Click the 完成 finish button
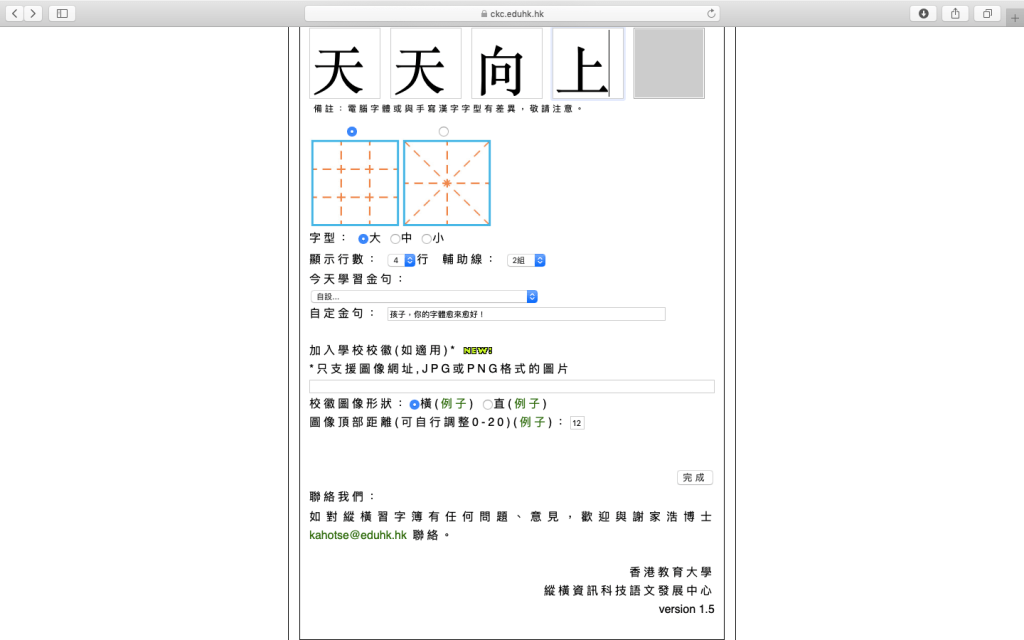The image size is (1024, 640). [x=694, y=478]
